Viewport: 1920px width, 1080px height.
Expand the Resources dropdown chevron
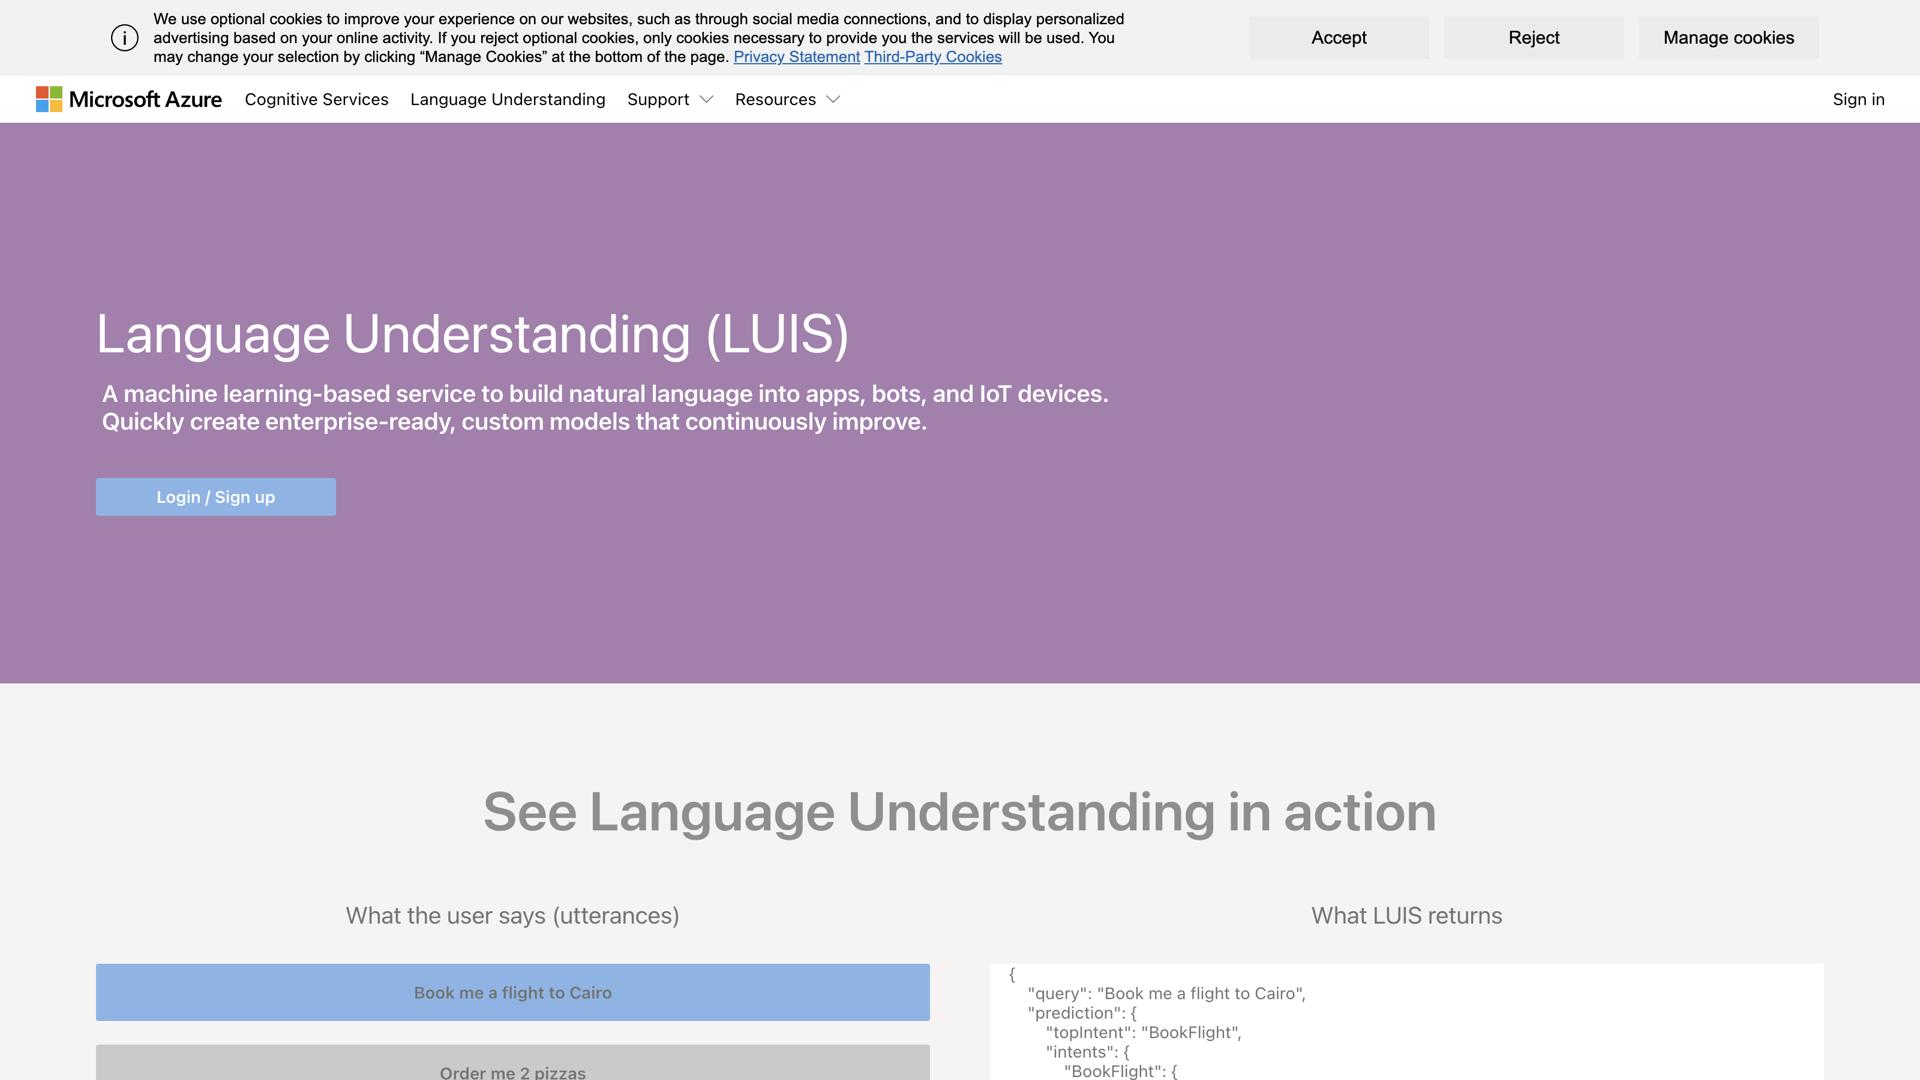pos(833,100)
